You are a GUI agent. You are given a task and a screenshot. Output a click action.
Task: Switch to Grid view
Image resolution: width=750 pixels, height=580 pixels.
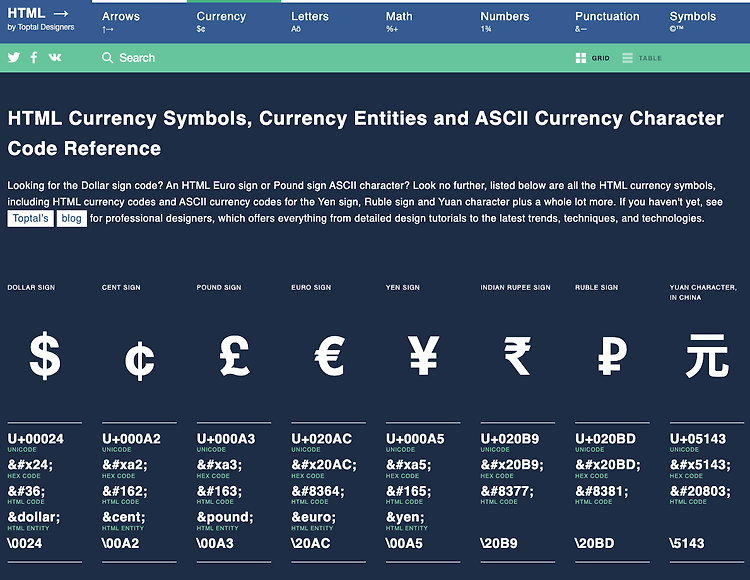point(593,58)
